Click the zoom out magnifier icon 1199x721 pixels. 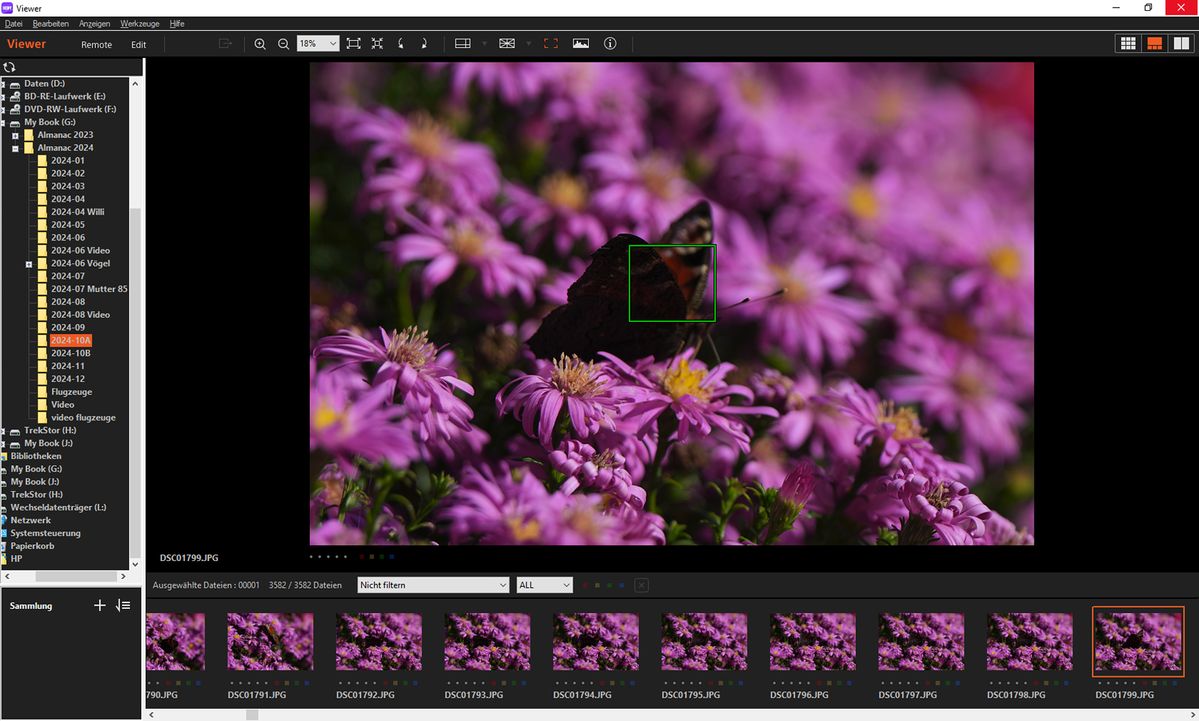(x=283, y=44)
